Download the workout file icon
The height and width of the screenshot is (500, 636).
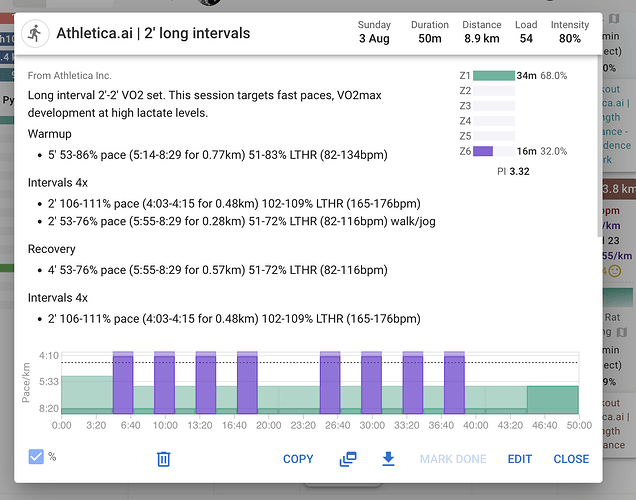(x=388, y=459)
